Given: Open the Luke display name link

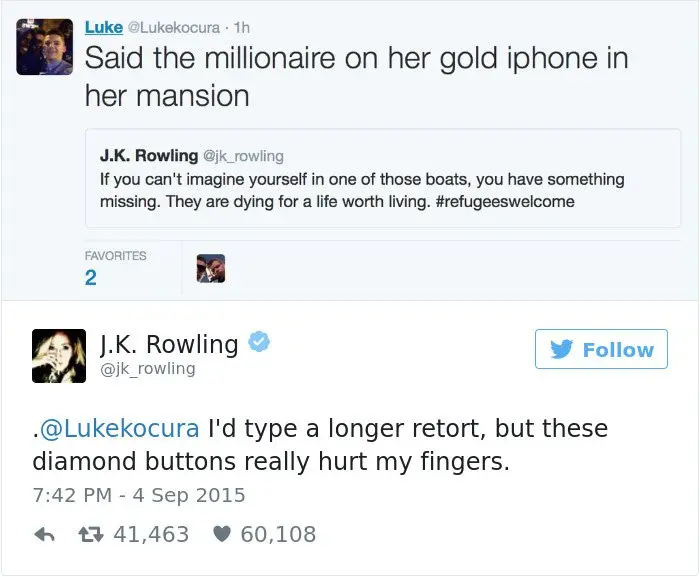Looking at the screenshot, I should coord(103,26).
